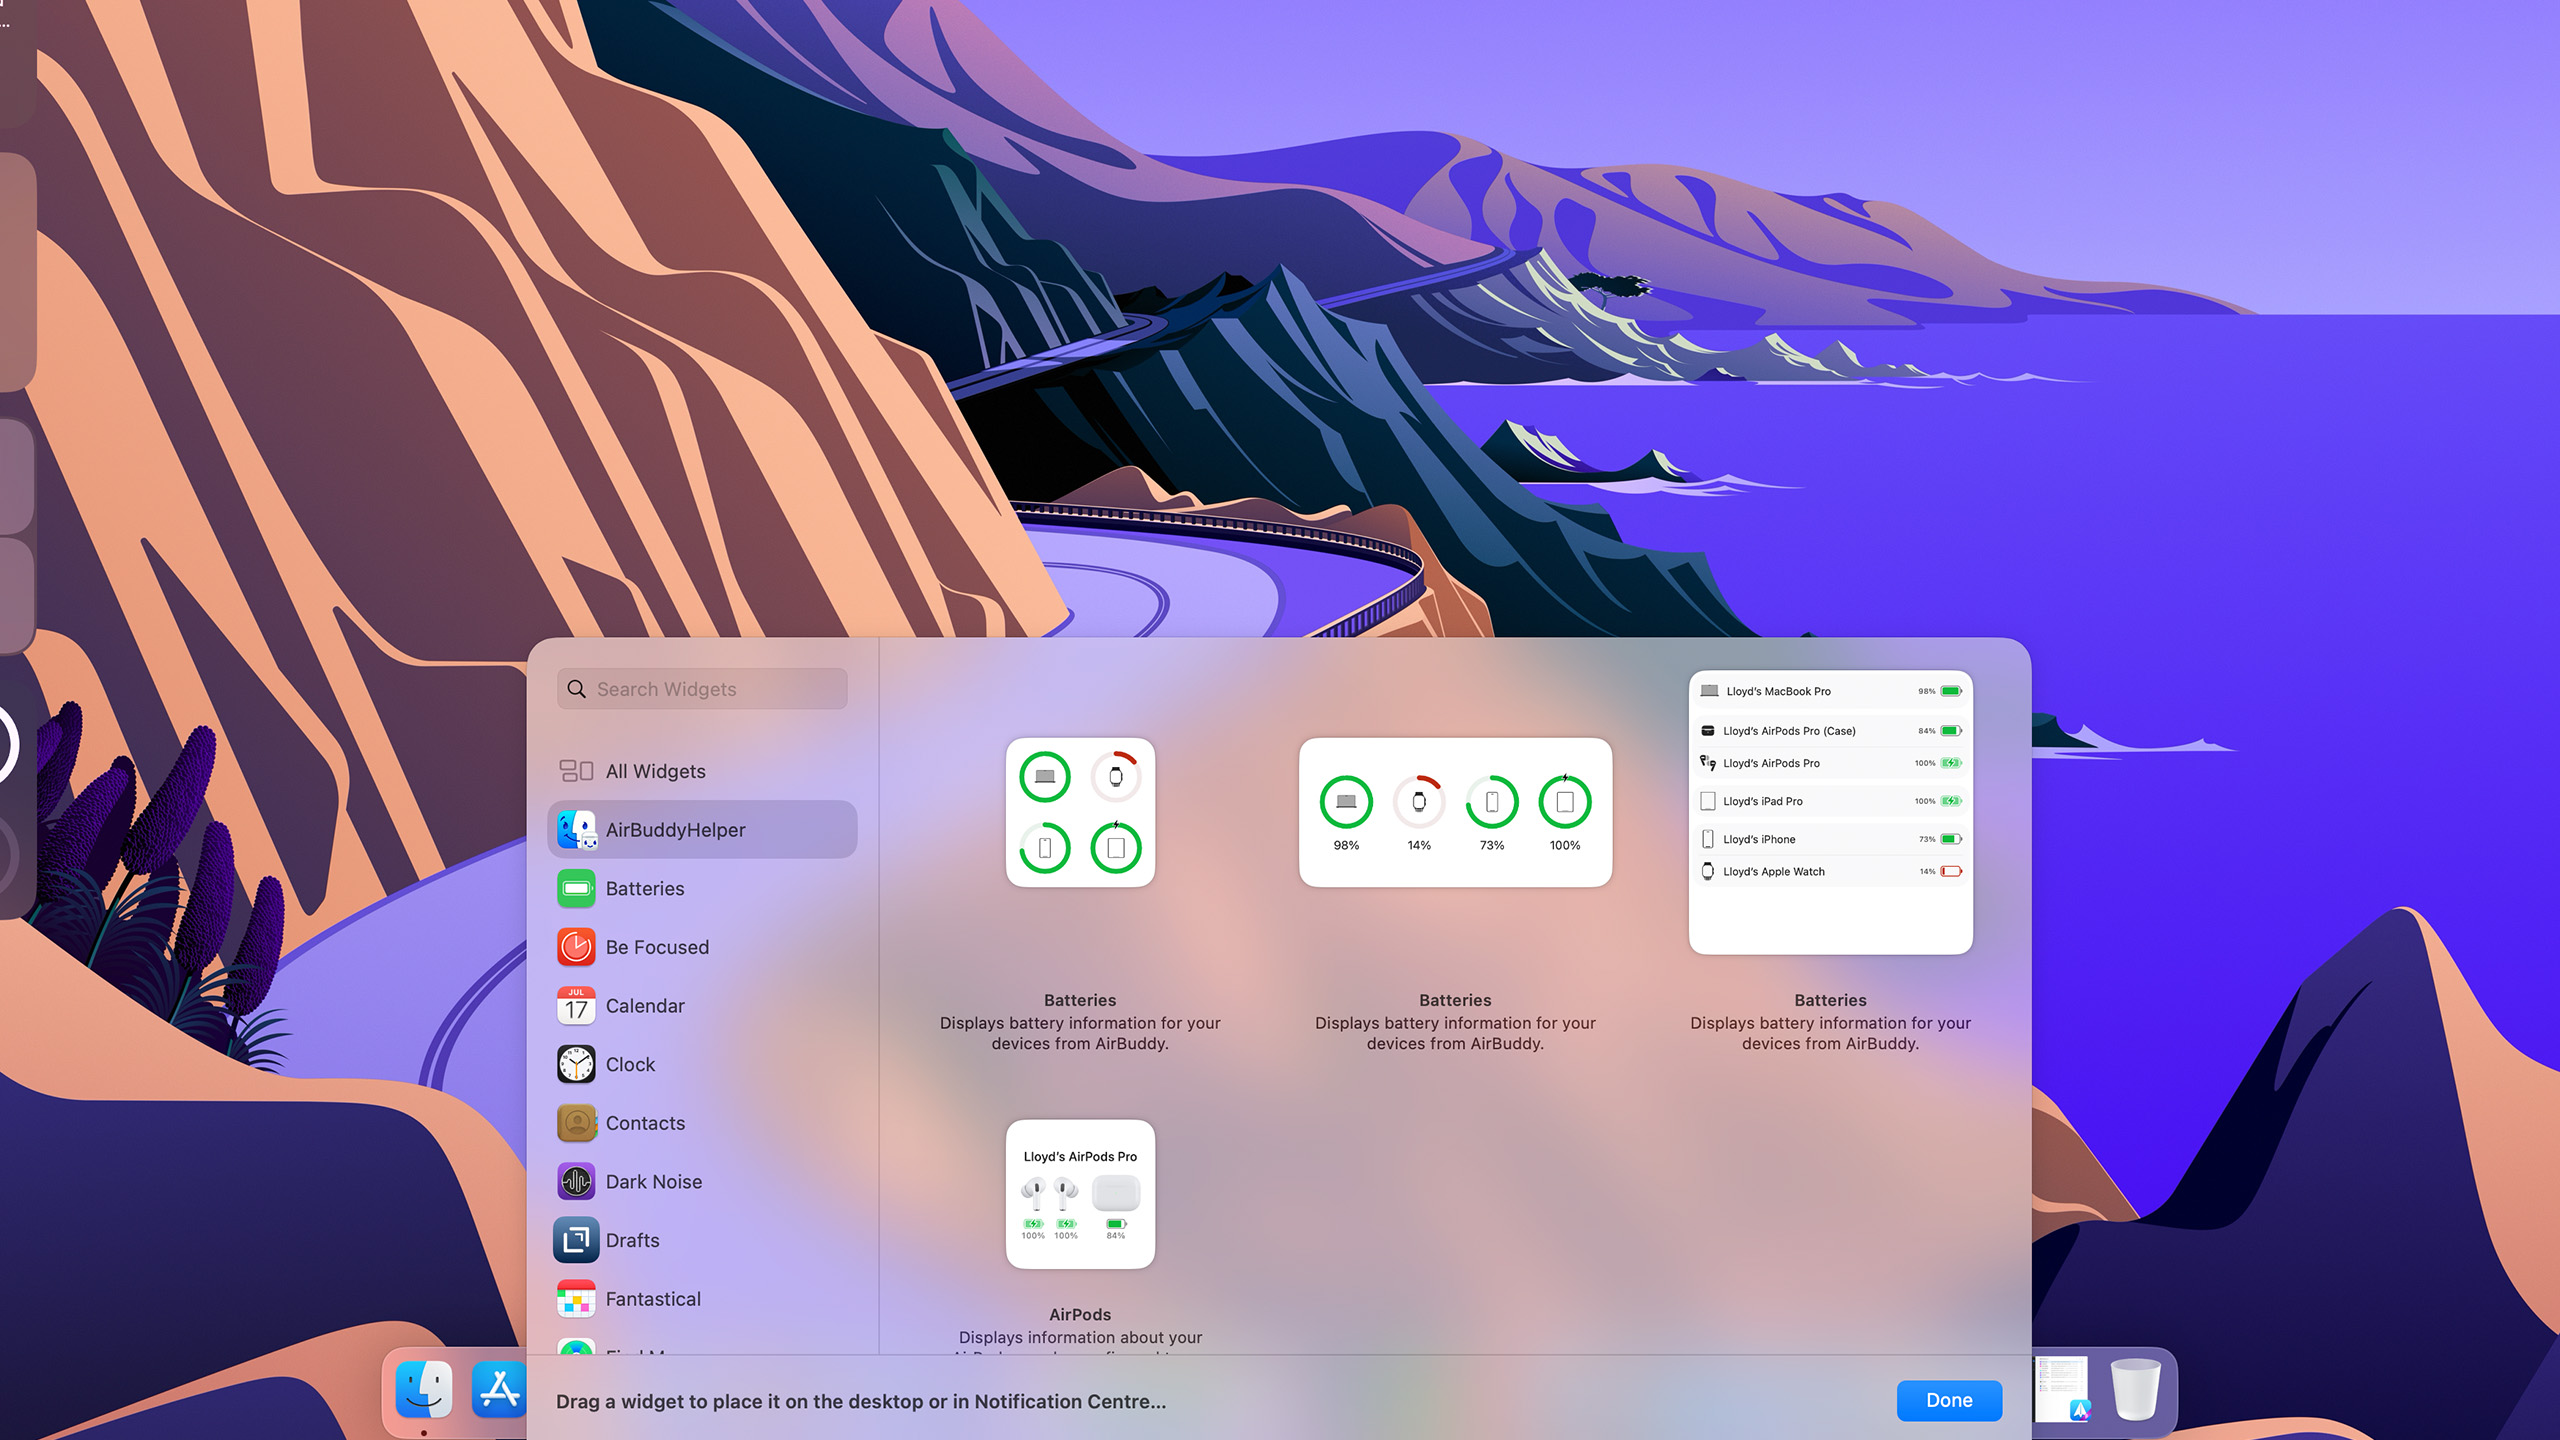2560x1440 pixels.
Task: Click the 73% iPhone ring
Action: pyautogui.click(x=1492, y=801)
